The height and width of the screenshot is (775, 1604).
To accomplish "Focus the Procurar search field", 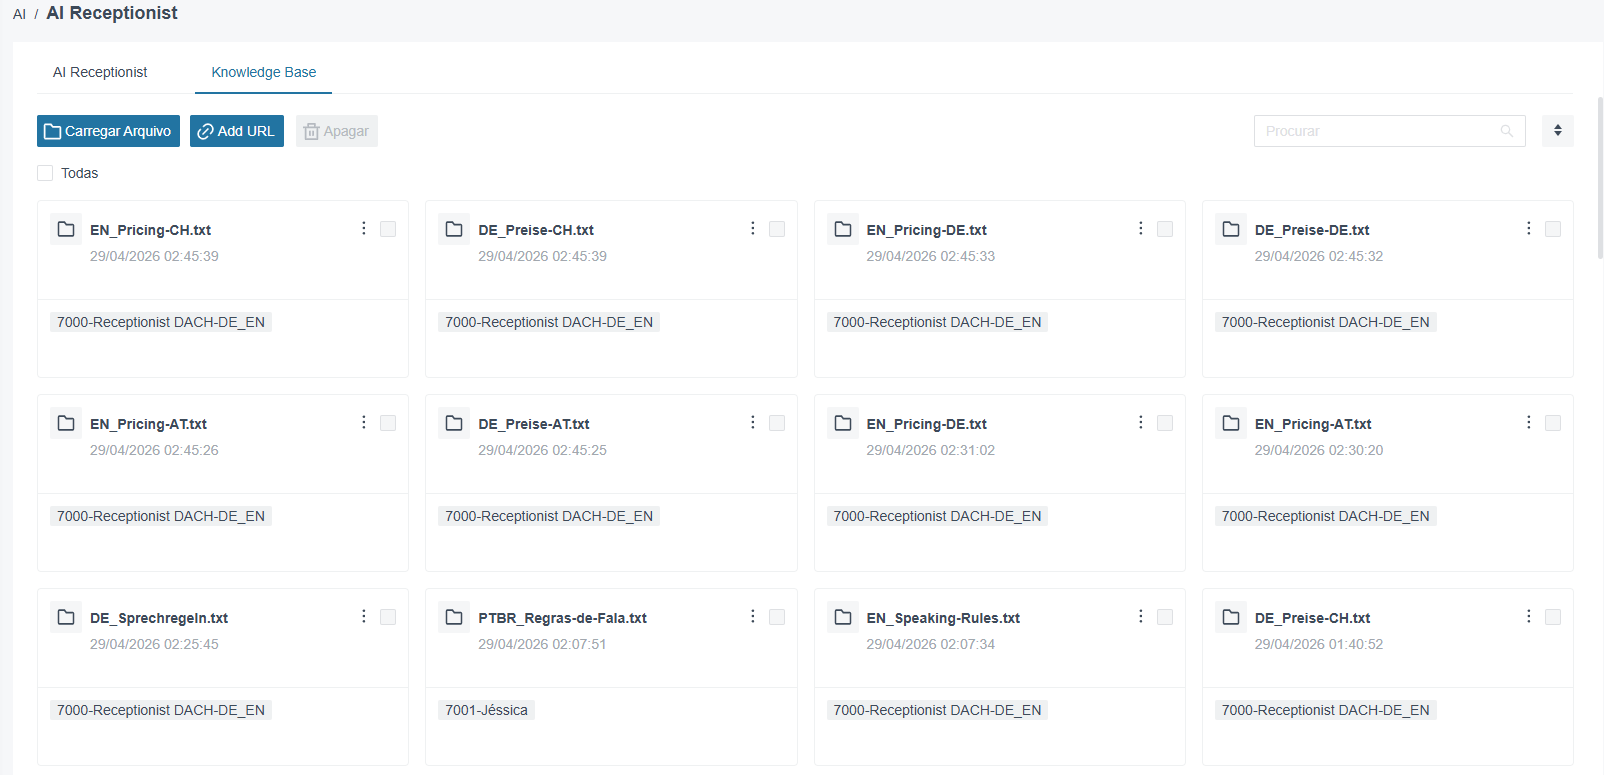I will (x=1389, y=131).
